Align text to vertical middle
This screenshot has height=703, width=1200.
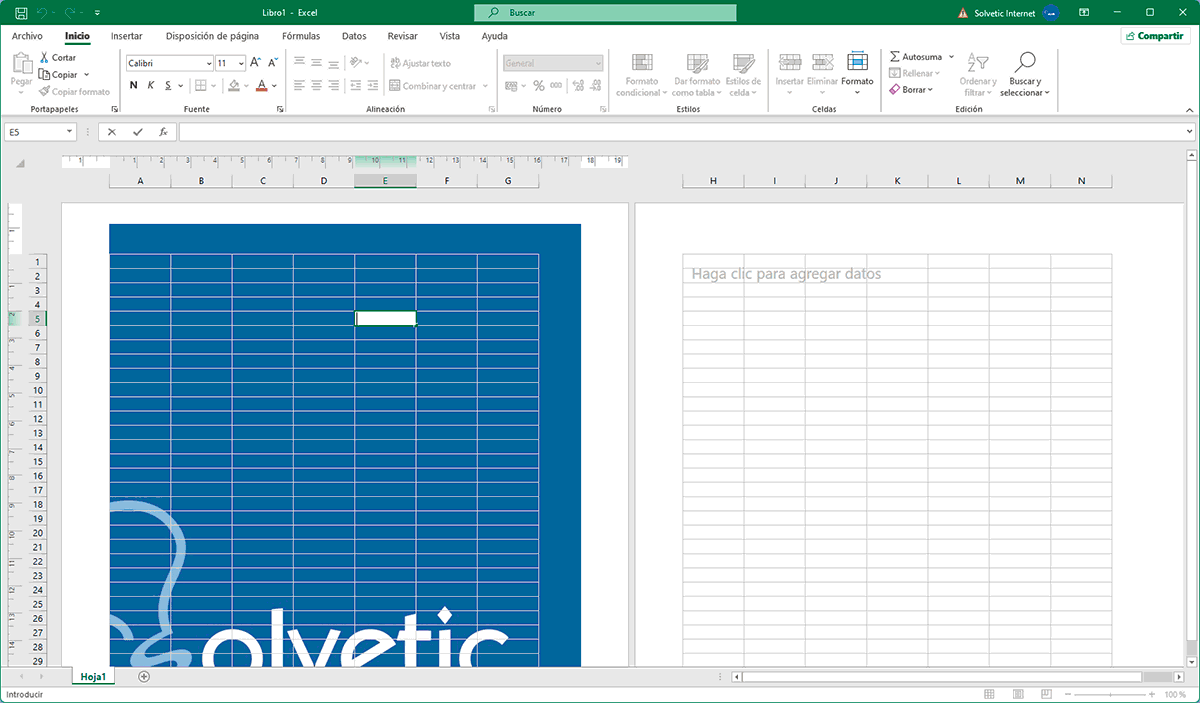pyautogui.click(x=316, y=62)
